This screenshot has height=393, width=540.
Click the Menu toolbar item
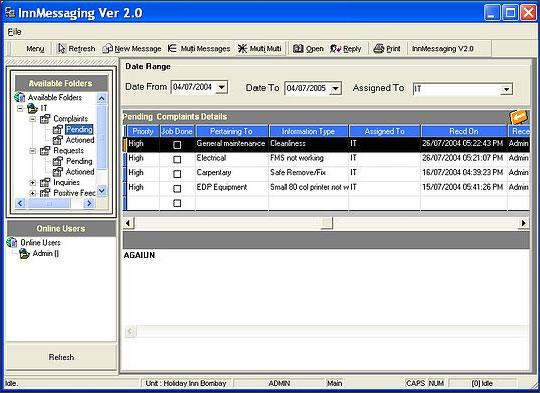click(x=35, y=49)
